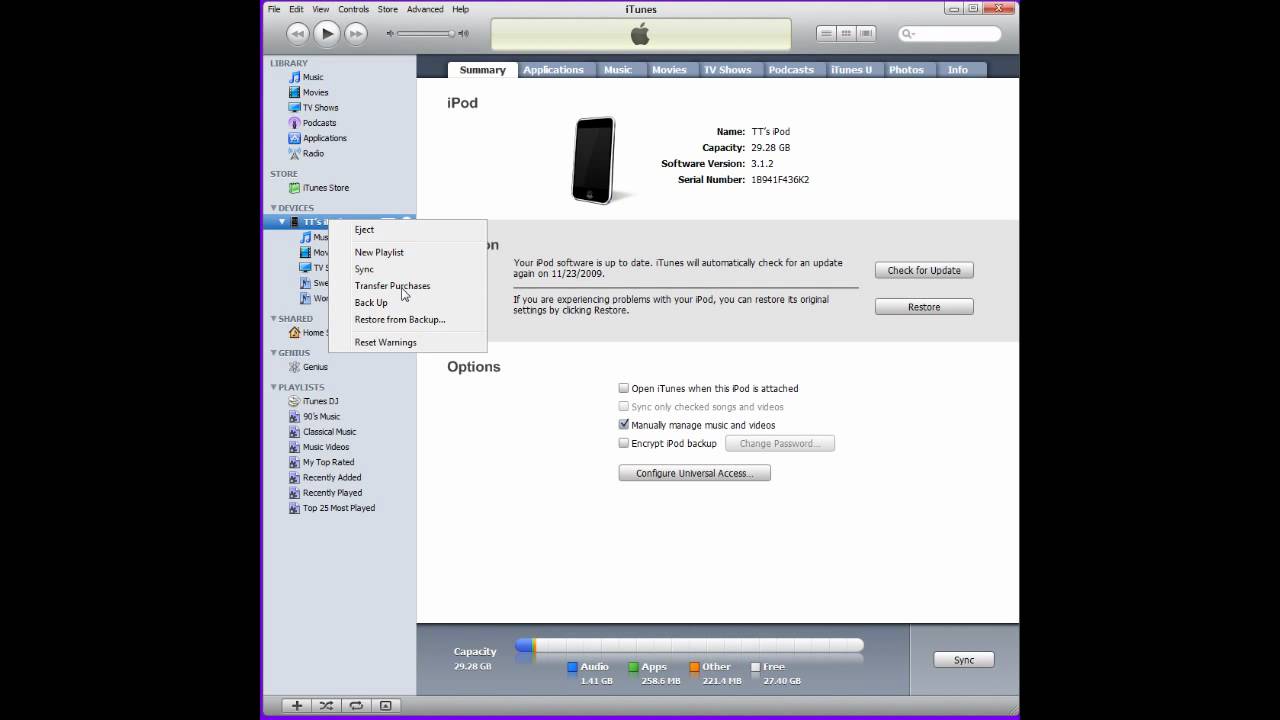Click the previous track rewind button
This screenshot has height=720, width=1280.
point(297,33)
